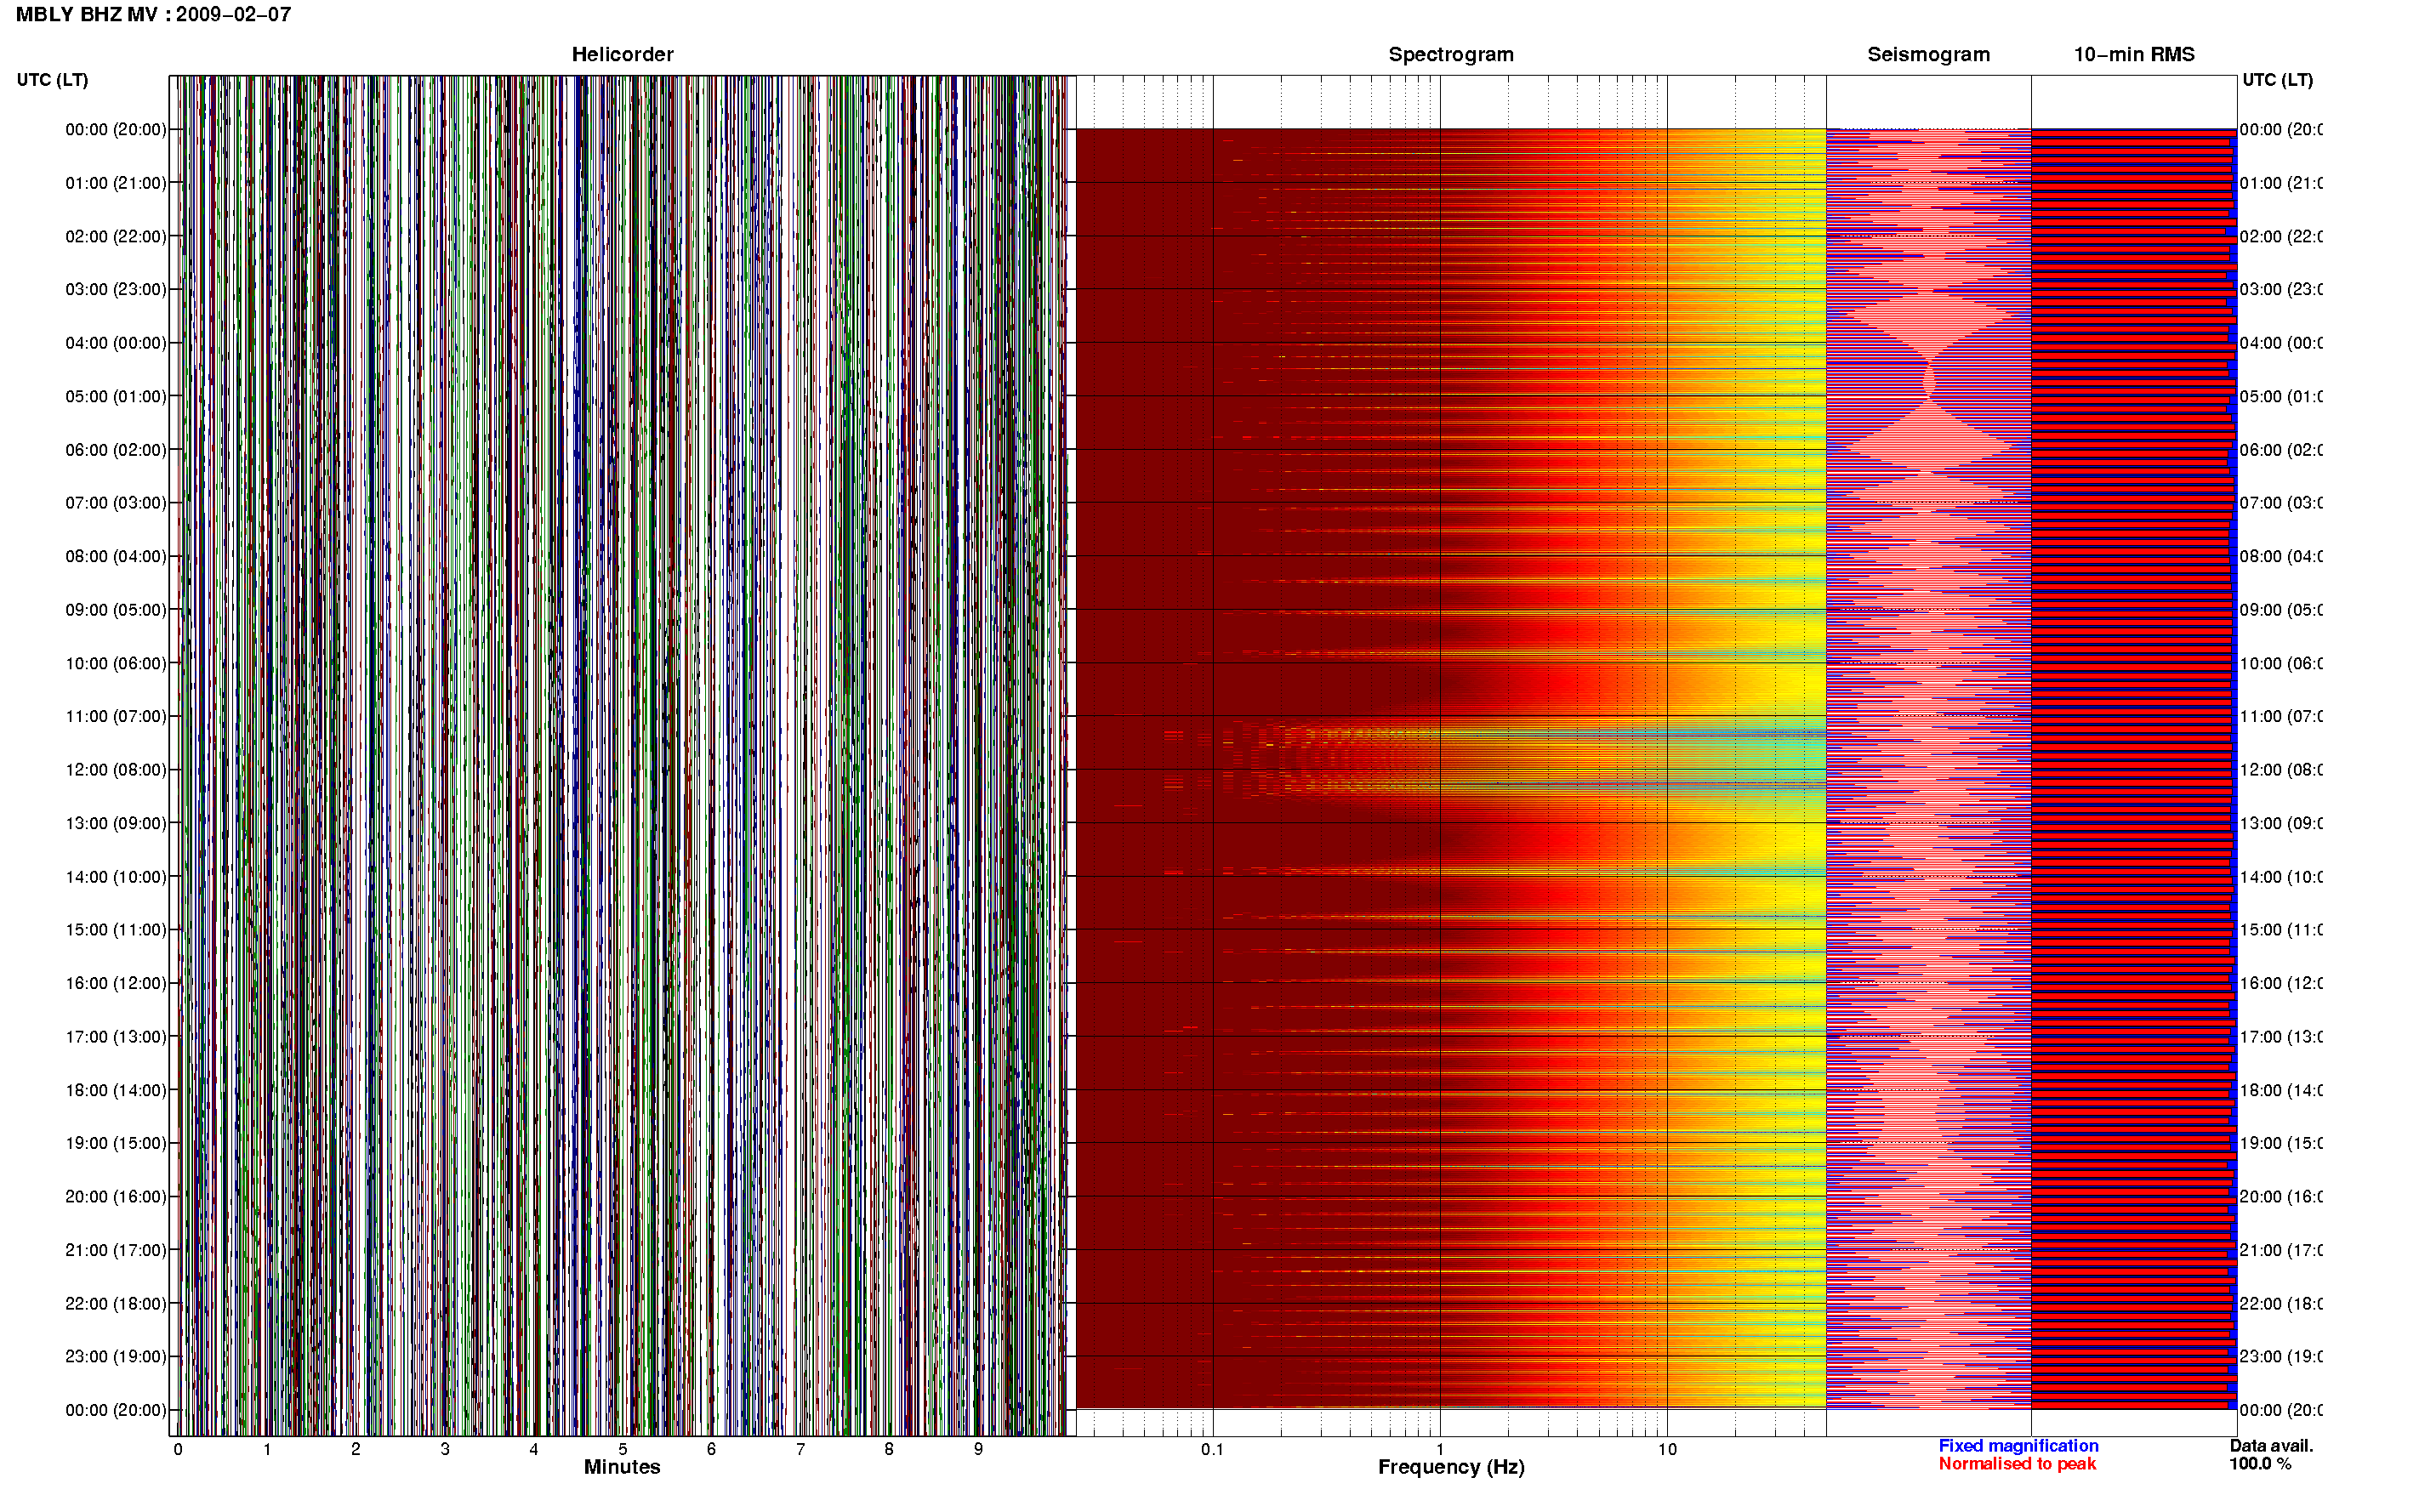Click the 'Frequency (Hz)' x-axis label
This screenshot has height=1512, width=2419.
[x=1451, y=1468]
